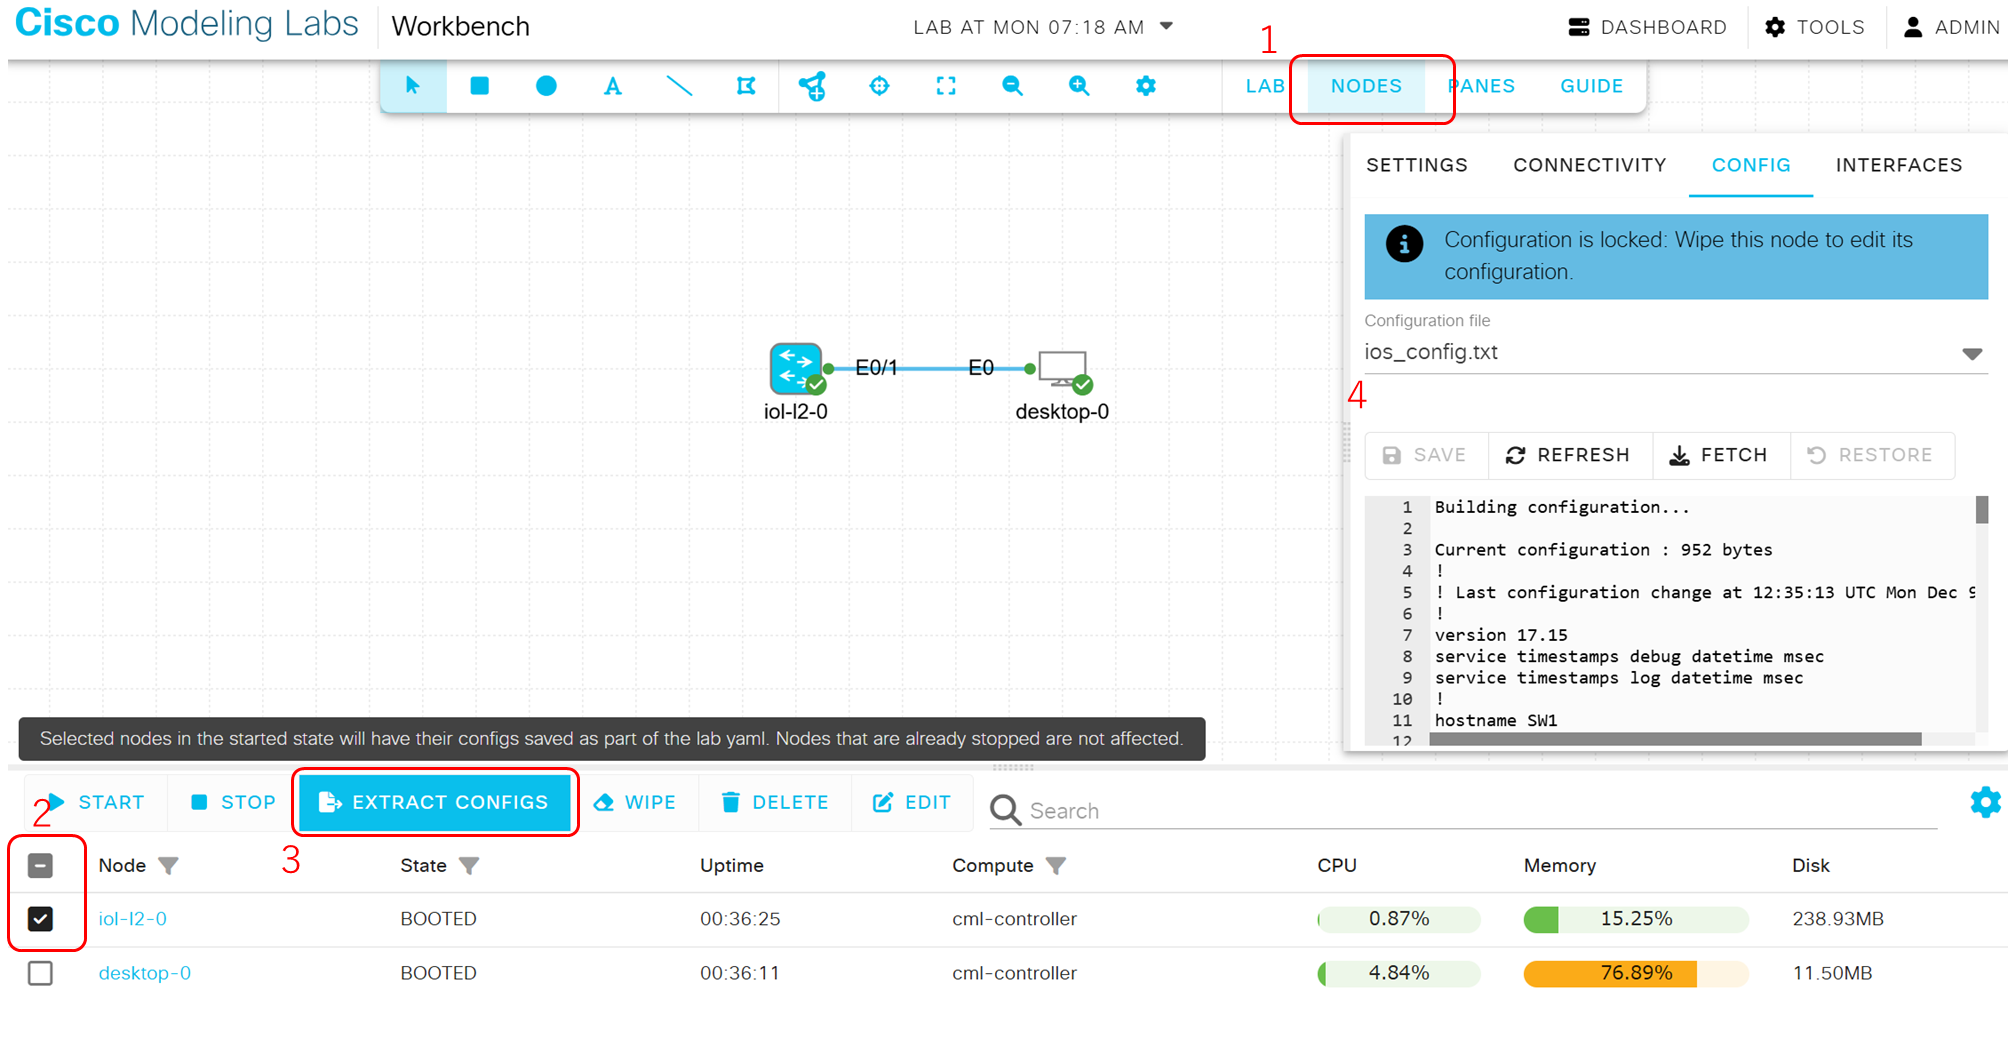Switch to the CONNECTIVITY tab
The height and width of the screenshot is (1039, 2008).
click(x=1589, y=165)
